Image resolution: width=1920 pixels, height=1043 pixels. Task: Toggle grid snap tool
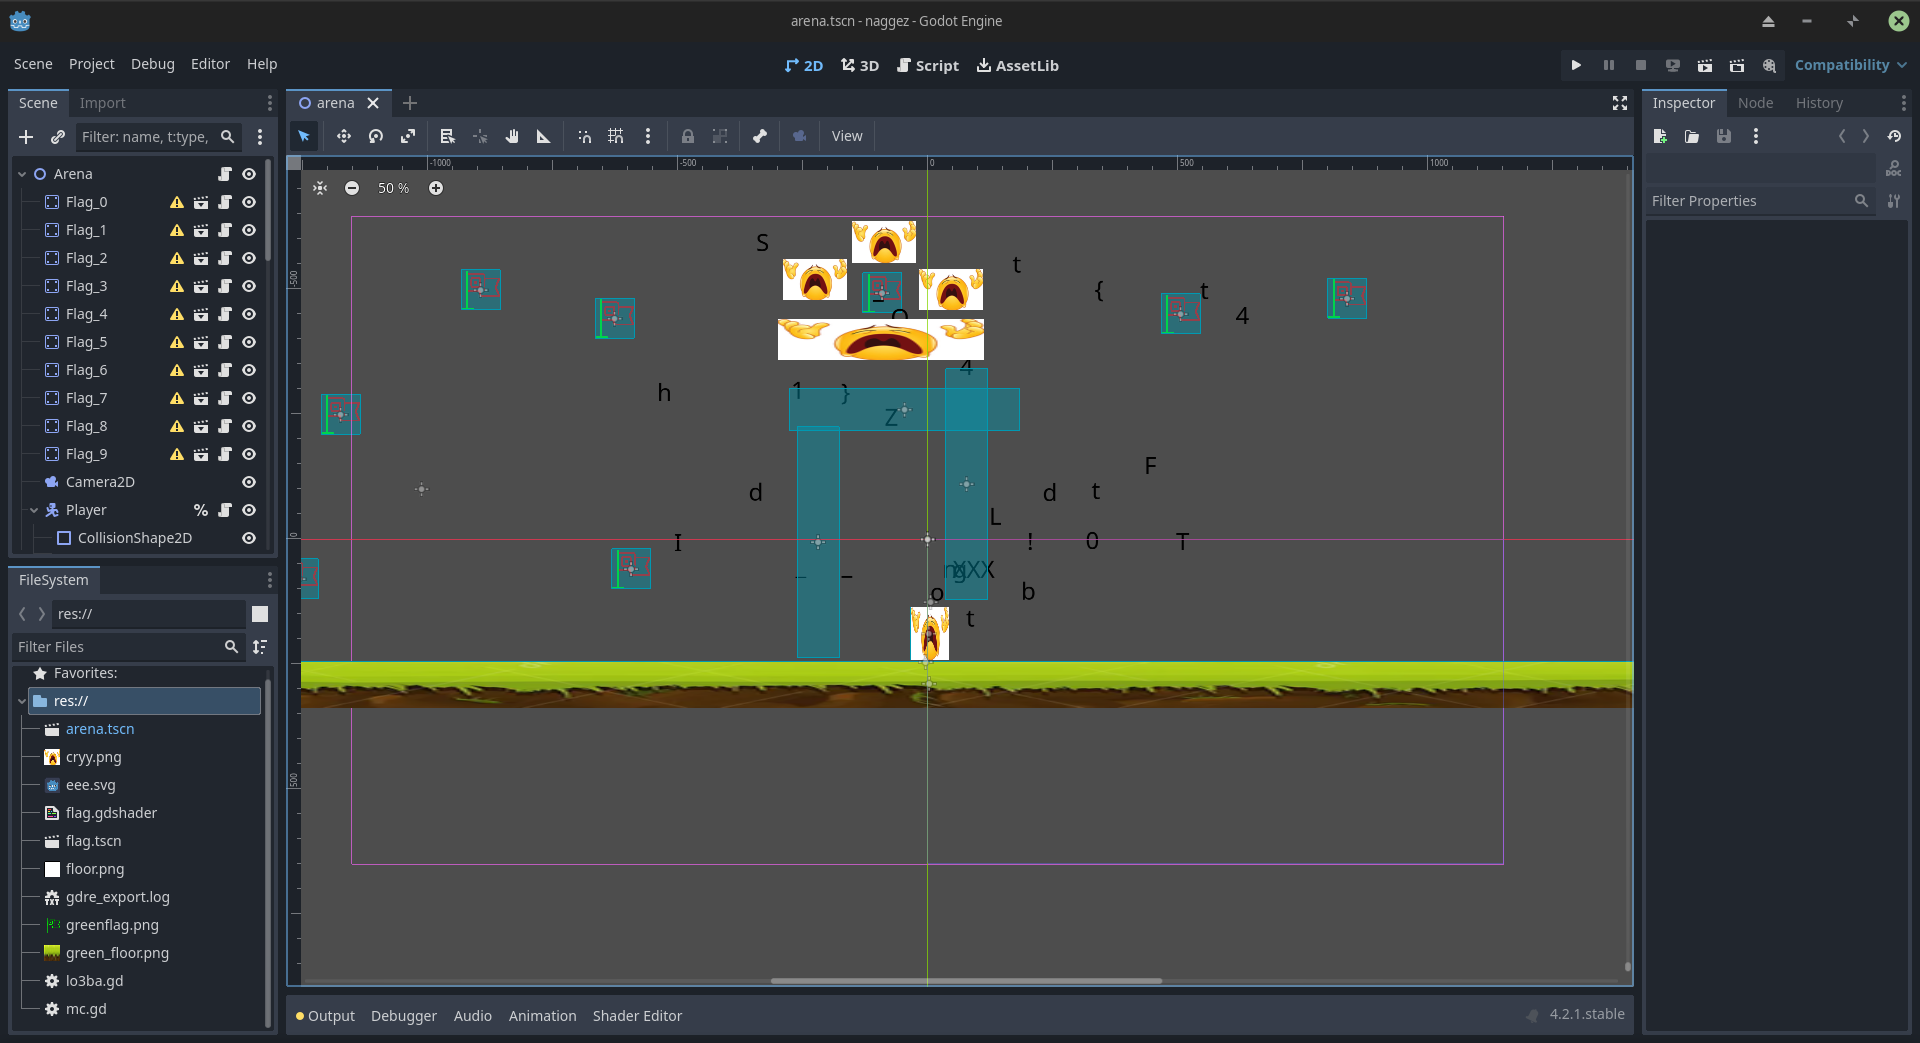pyautogui.click(x=616, y=136)
